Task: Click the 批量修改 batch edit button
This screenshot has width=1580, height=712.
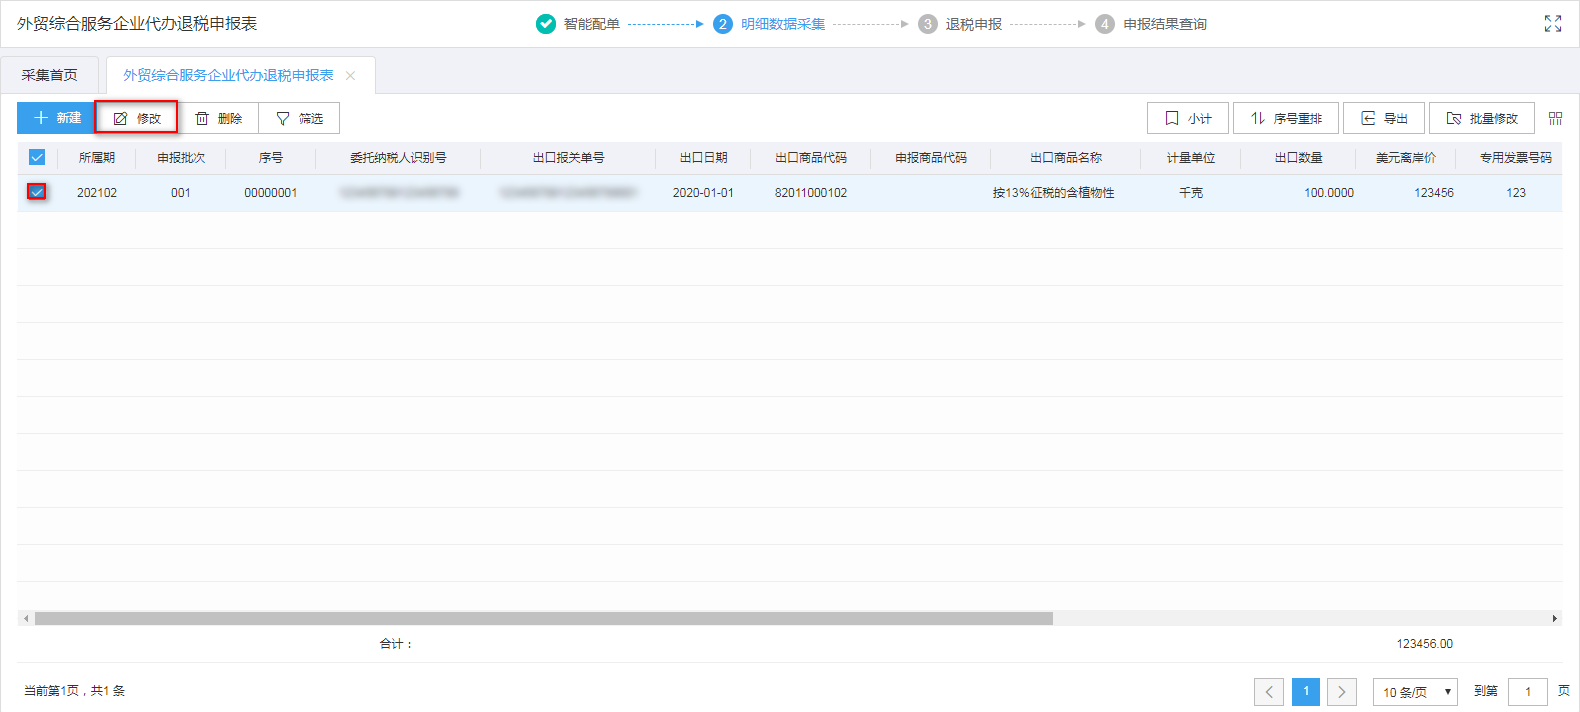Action: coord(1481,118)
